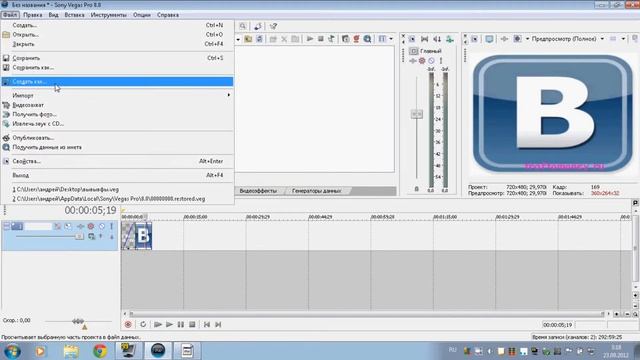
Task: Toggle external monitor preview icon
Action: click(x=489, y=39)
